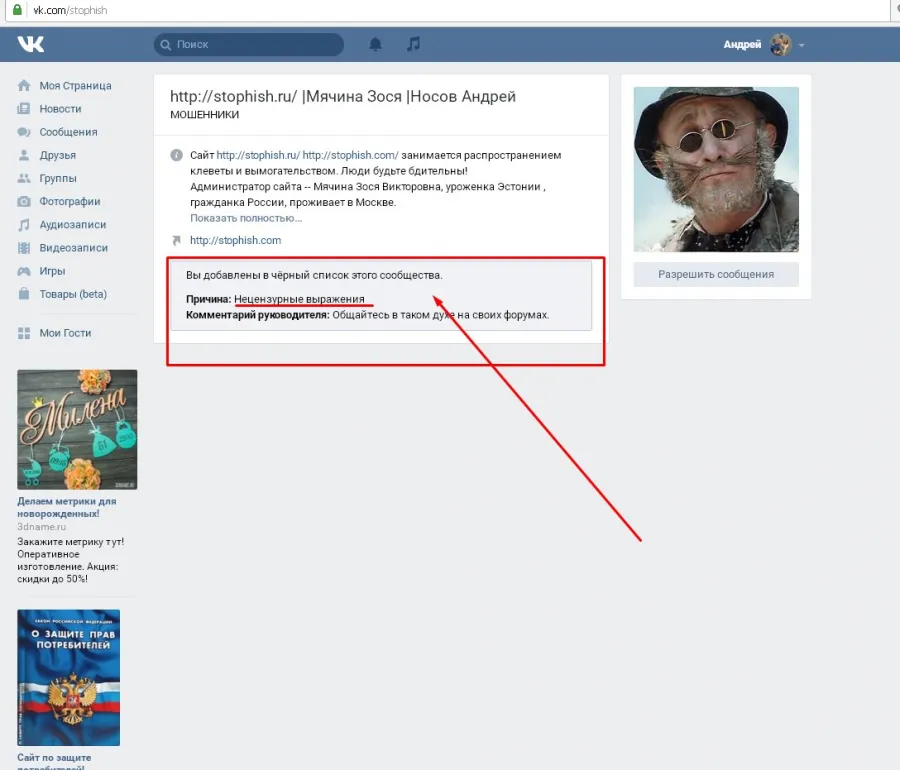
Task: Click the camera icon beside Фотографии
Action: coord(24,201)
